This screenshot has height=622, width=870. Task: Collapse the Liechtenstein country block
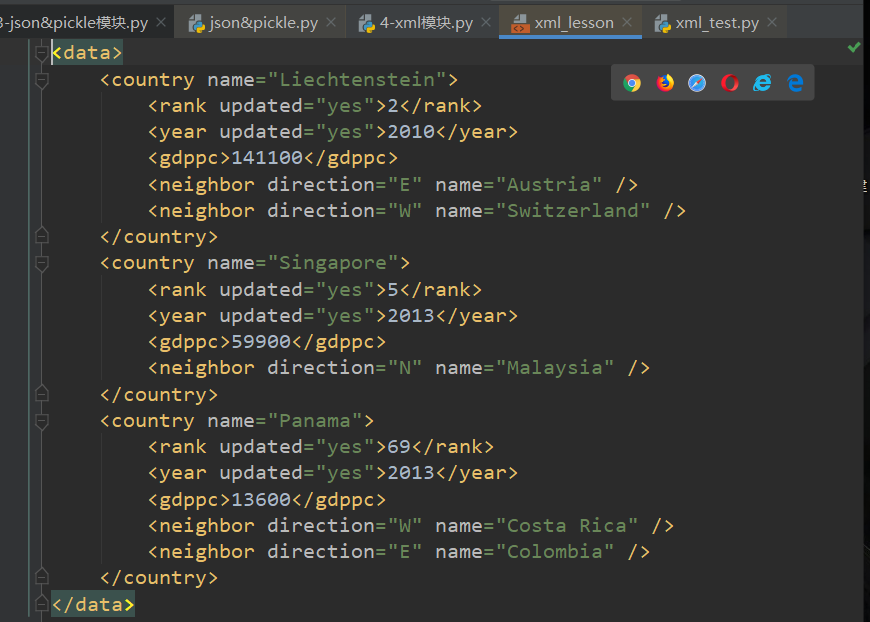tap(42, 80)
